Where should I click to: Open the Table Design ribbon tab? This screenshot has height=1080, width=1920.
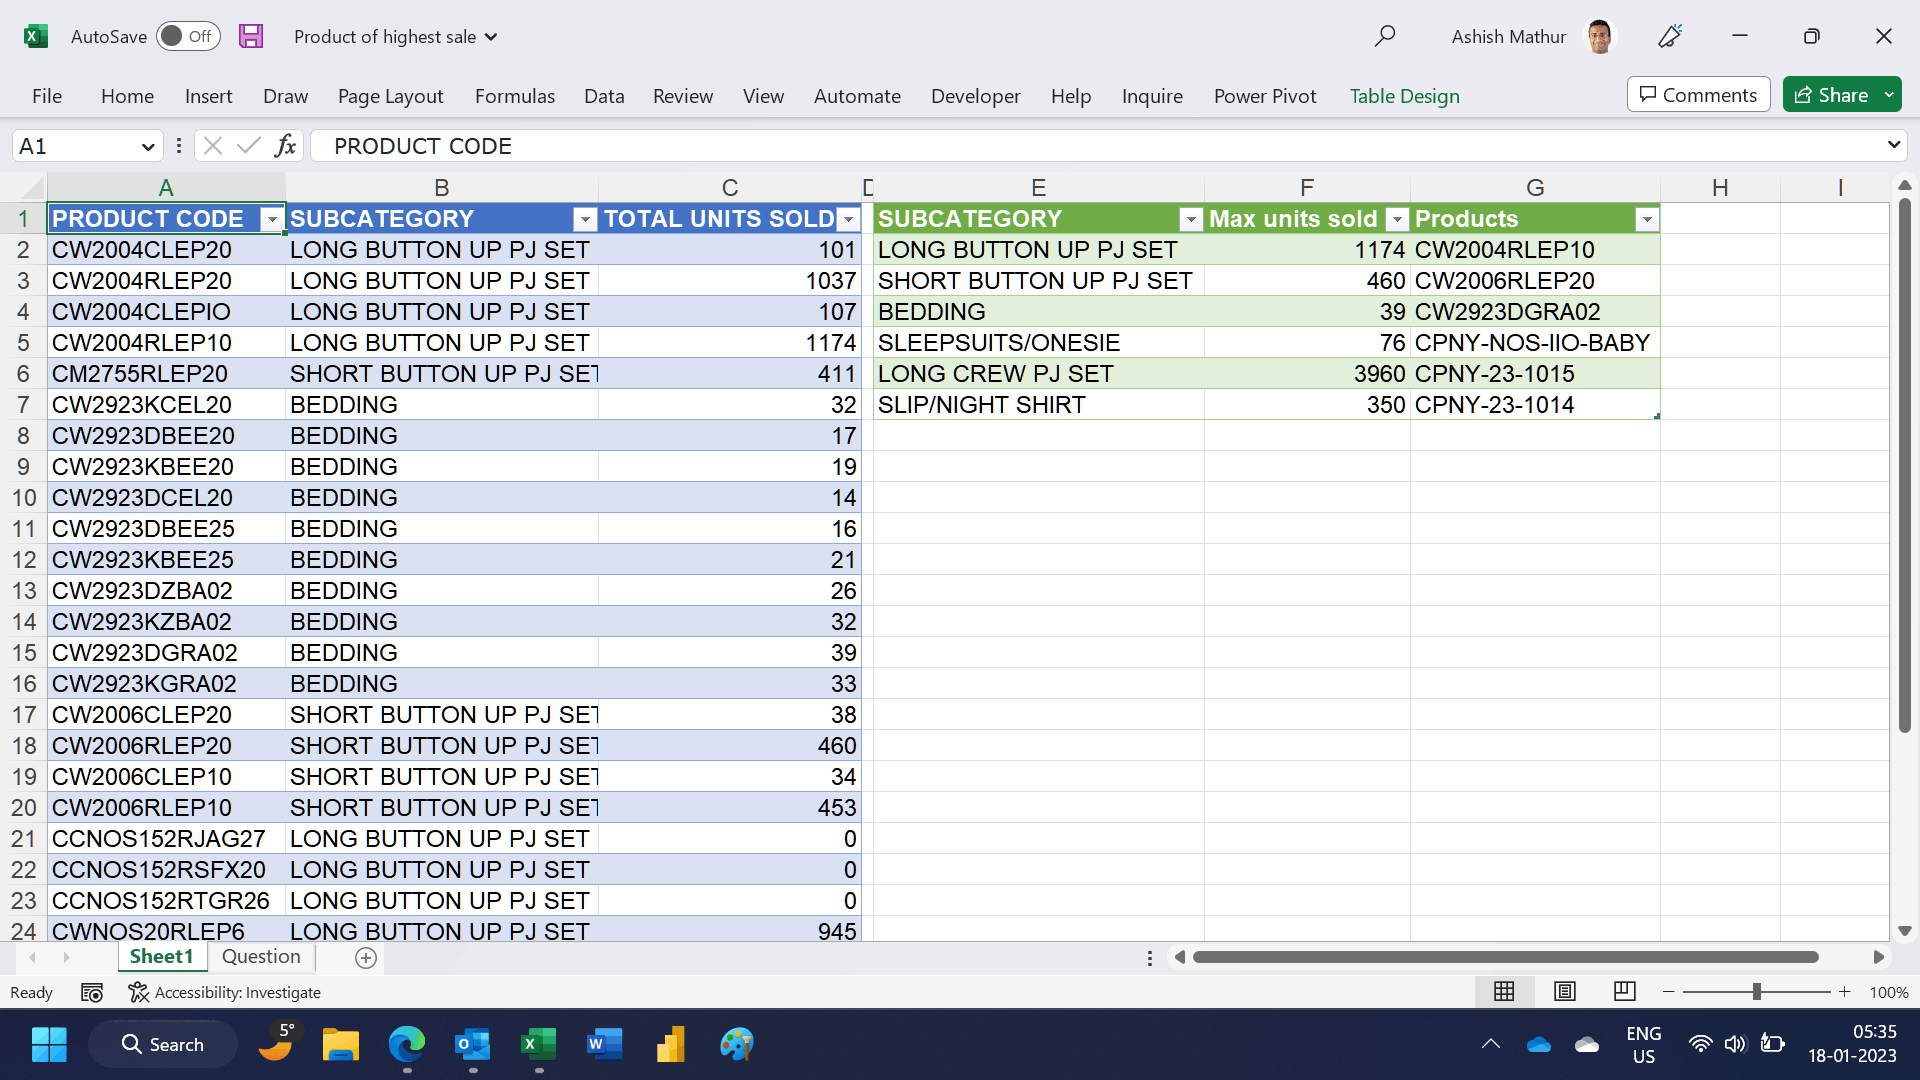point(1404,95)
